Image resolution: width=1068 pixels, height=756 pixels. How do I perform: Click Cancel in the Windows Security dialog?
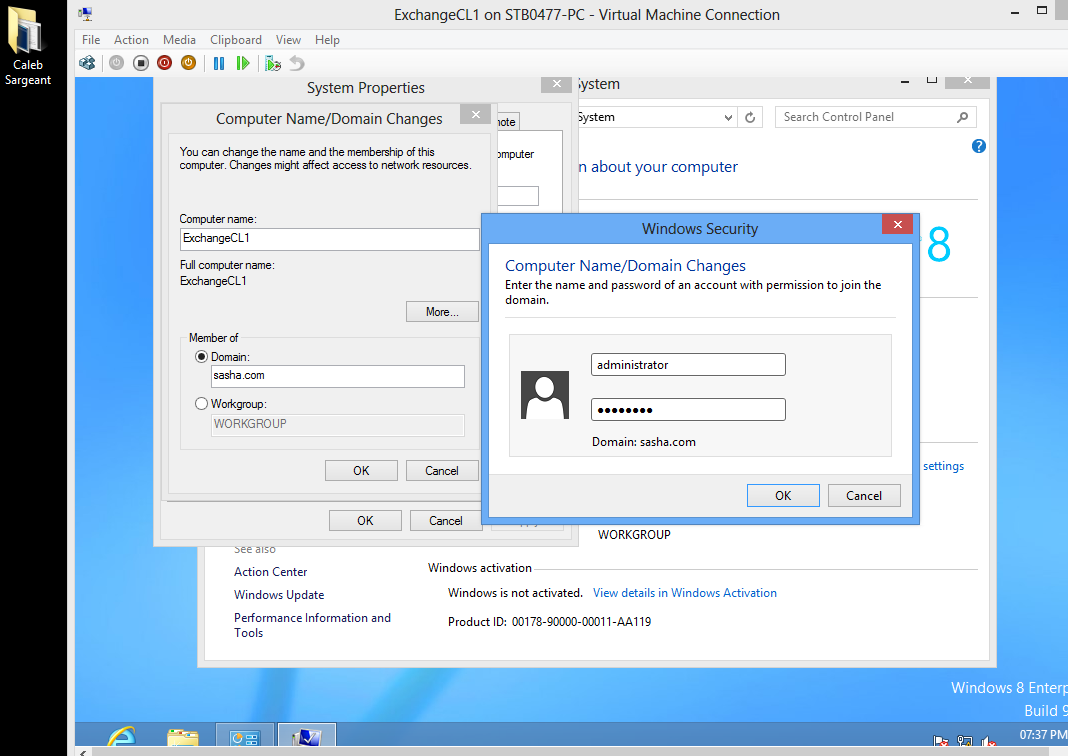click(x=864, y=496)
